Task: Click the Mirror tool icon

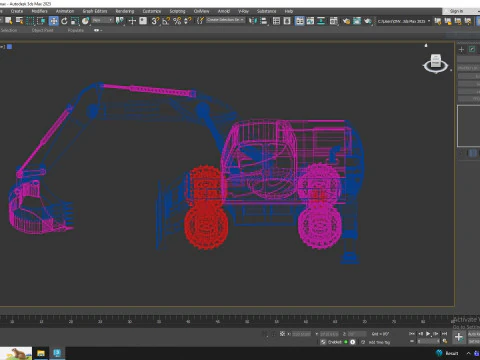Action: pyautogui.click(x=253, y=21)
